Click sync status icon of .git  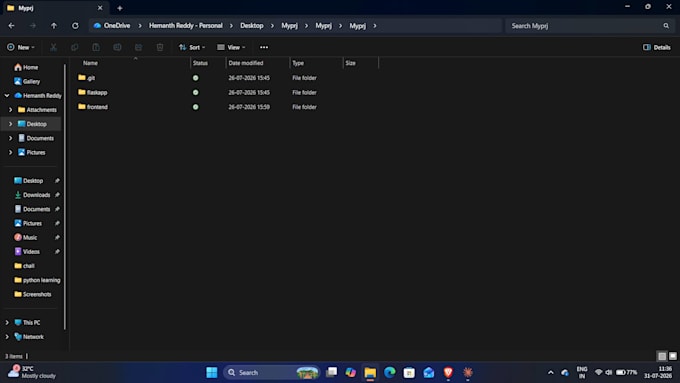click(196, 78)
